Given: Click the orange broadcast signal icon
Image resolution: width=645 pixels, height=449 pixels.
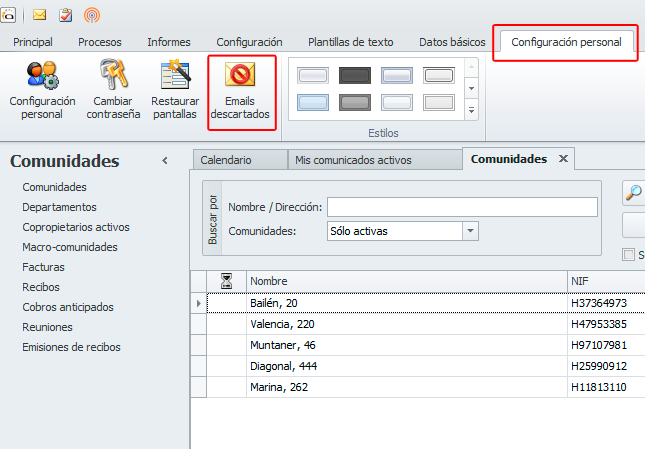Looking at the screenshot, I should coord(92,15).
